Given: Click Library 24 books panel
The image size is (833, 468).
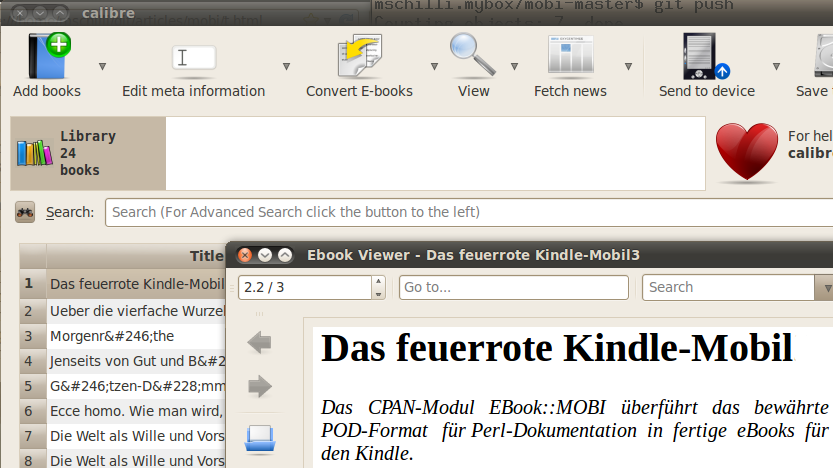Looking at the screenshot, I should [88, 153].
